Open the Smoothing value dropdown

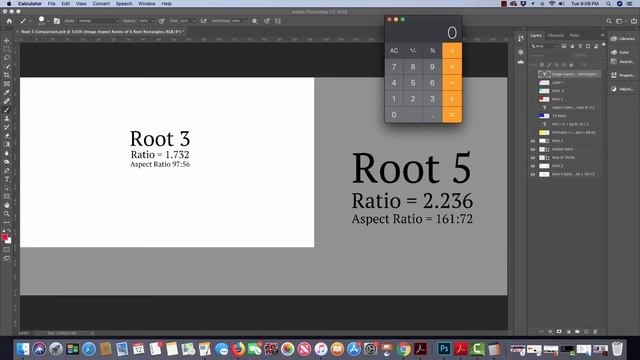tap(245, 21)
